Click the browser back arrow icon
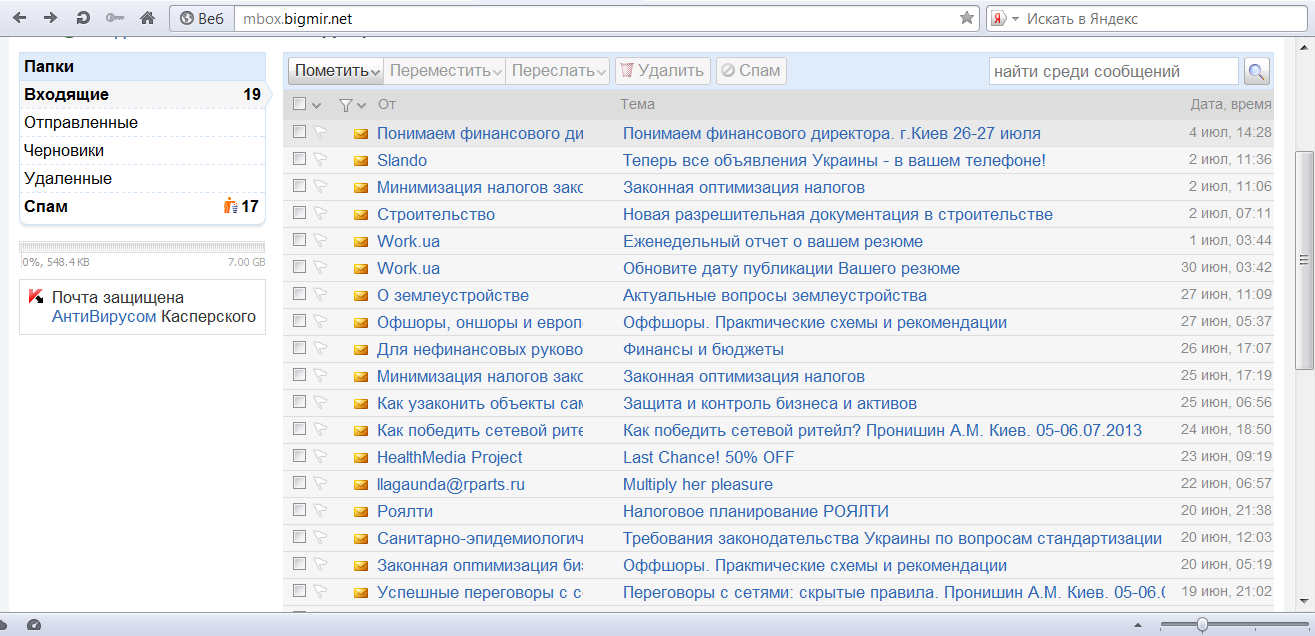The width and height of the screenshot is (1315, 636). pos(20,18)
